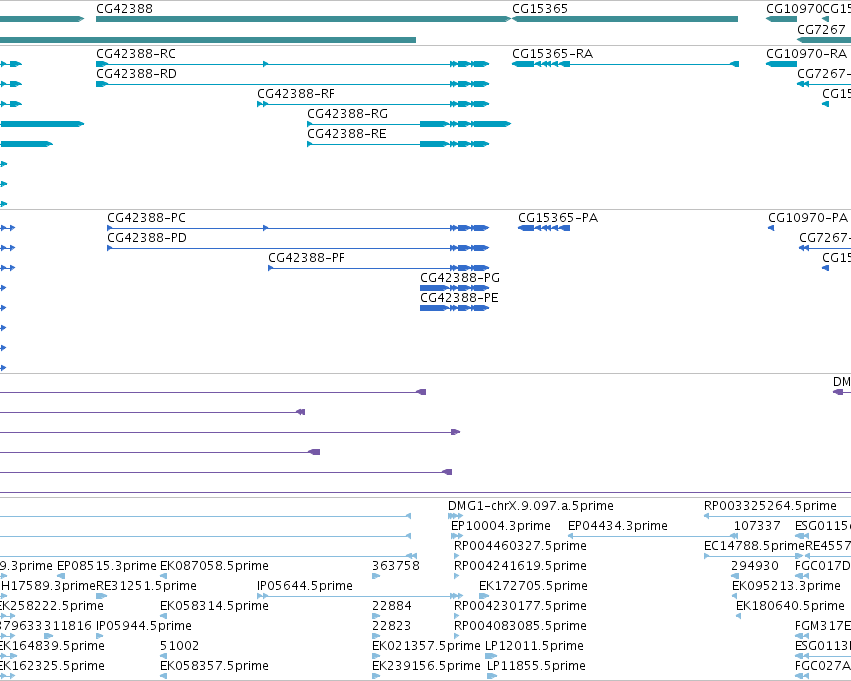The width and height of the screenshot is (851, 681).
Task: Select the EK087058.5prime label
Action: 214,567
